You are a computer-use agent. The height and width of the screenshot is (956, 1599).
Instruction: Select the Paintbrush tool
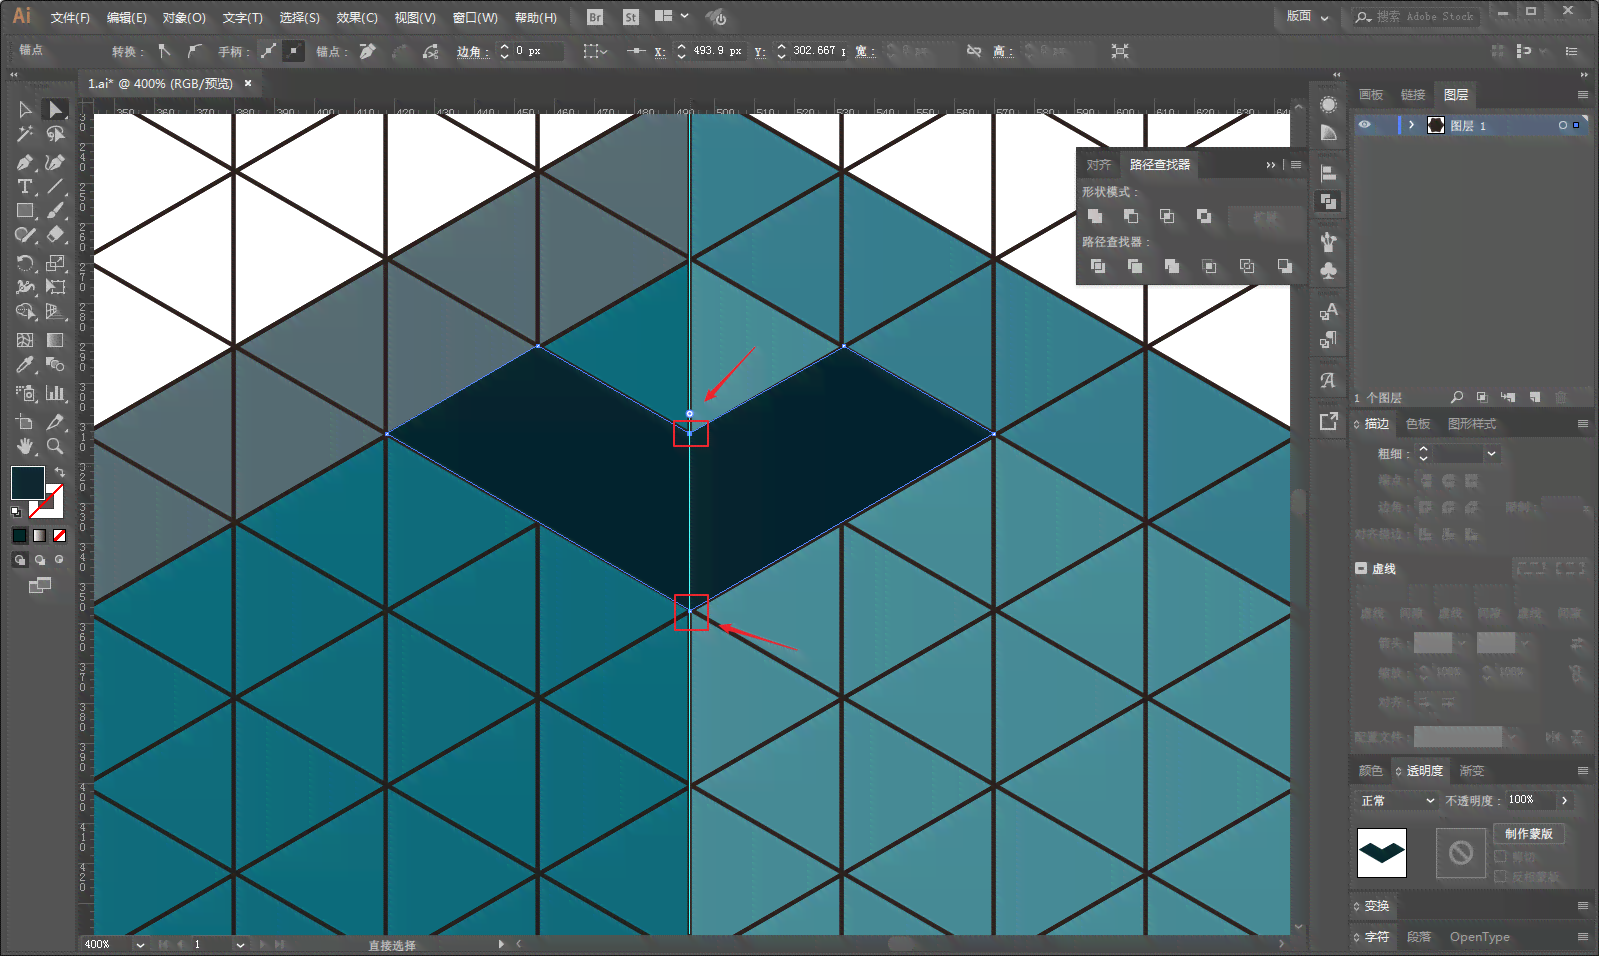click(x=55, y=211)
